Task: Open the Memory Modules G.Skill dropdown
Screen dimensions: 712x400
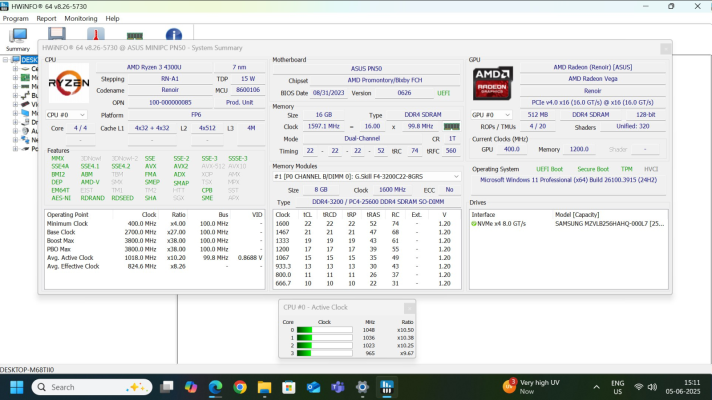Action: click(x=366, y=177)
